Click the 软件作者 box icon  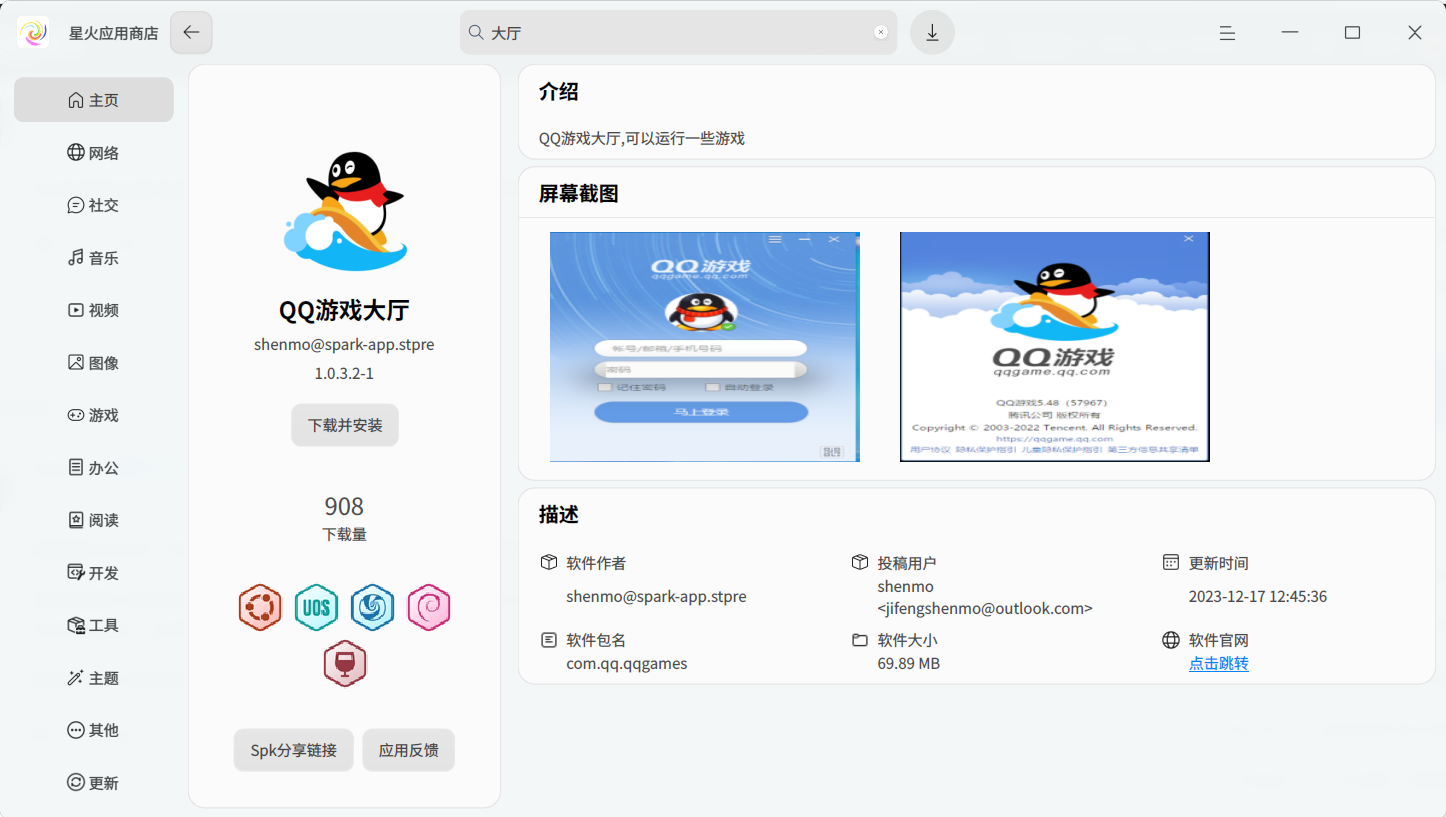click(x=548, y=563)
